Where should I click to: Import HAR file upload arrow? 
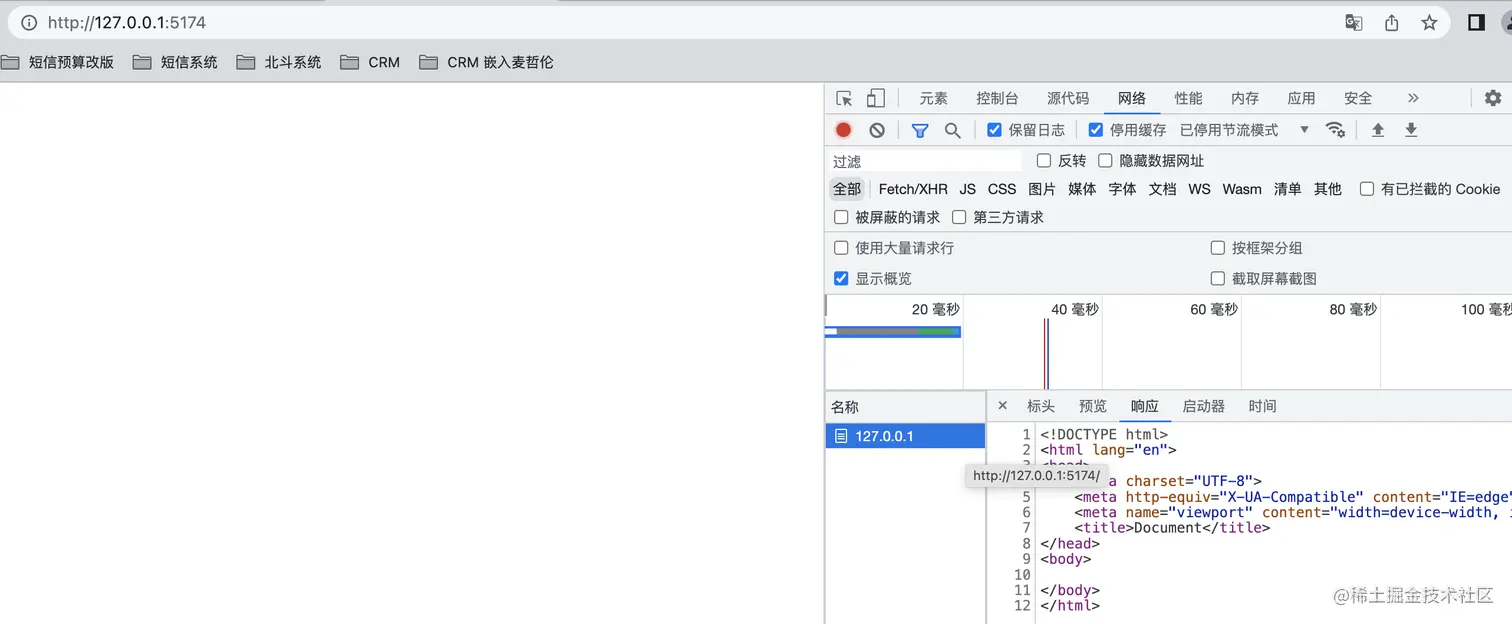coord(1378,130)
